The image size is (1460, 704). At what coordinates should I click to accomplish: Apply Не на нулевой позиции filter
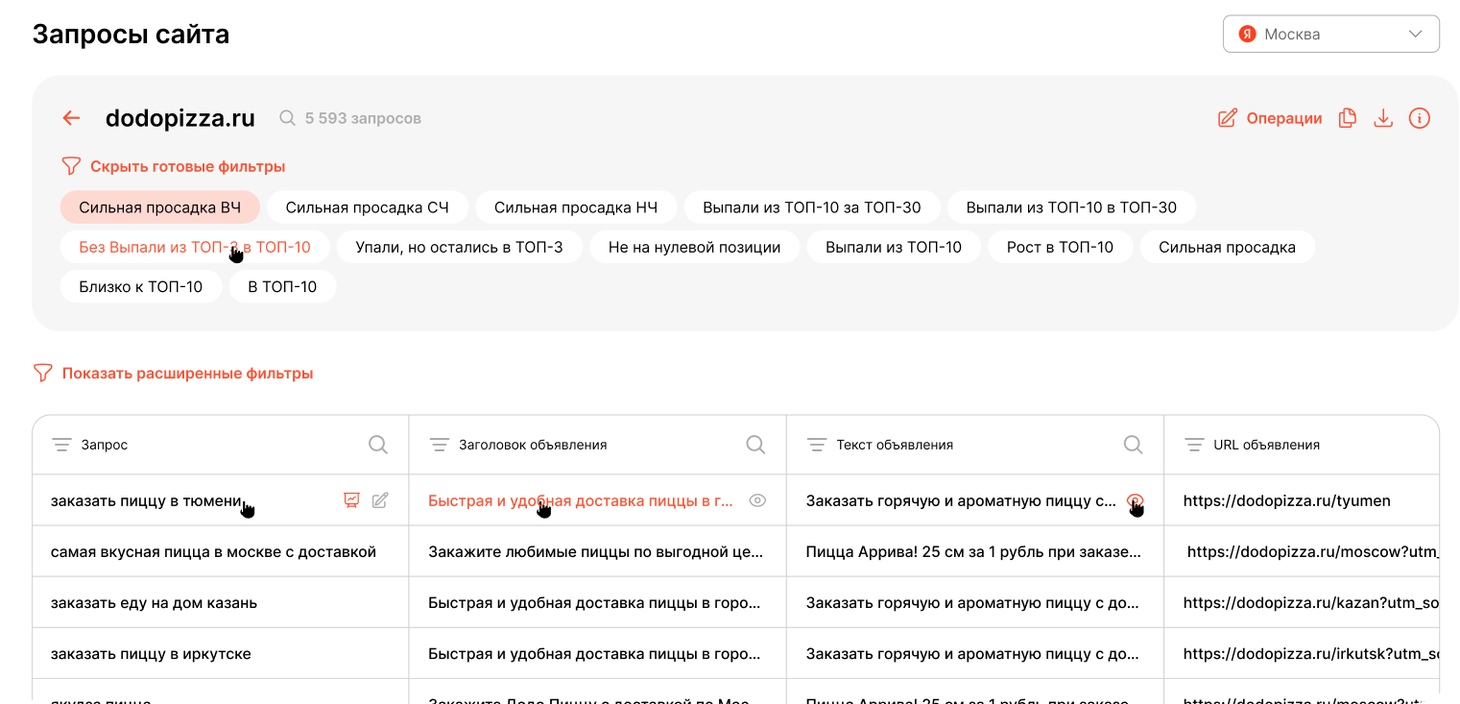click(694, 247)
